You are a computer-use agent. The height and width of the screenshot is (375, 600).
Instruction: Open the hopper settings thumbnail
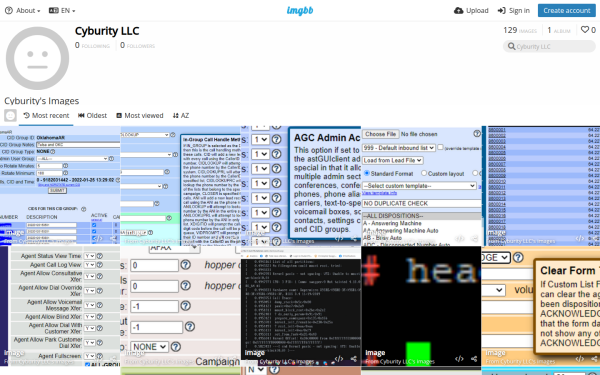pos(180,305)
